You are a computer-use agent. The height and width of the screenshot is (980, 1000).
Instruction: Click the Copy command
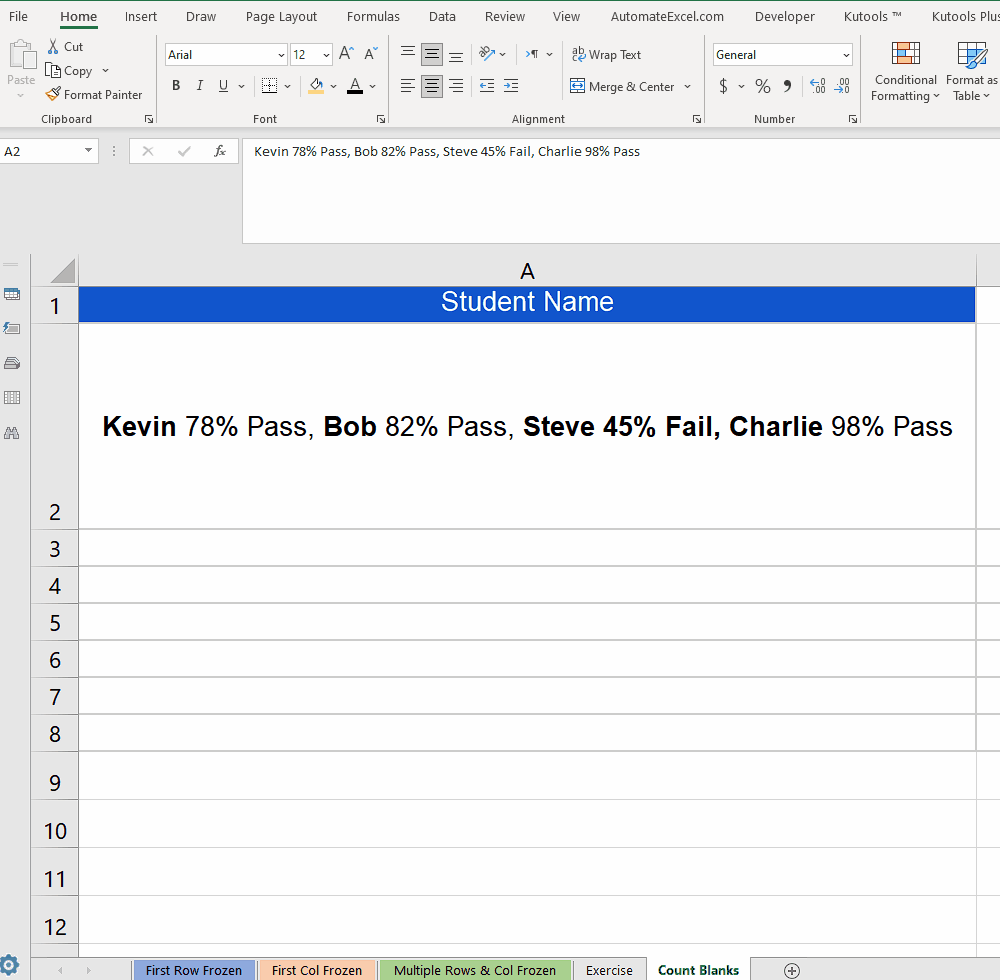[70, 70]
